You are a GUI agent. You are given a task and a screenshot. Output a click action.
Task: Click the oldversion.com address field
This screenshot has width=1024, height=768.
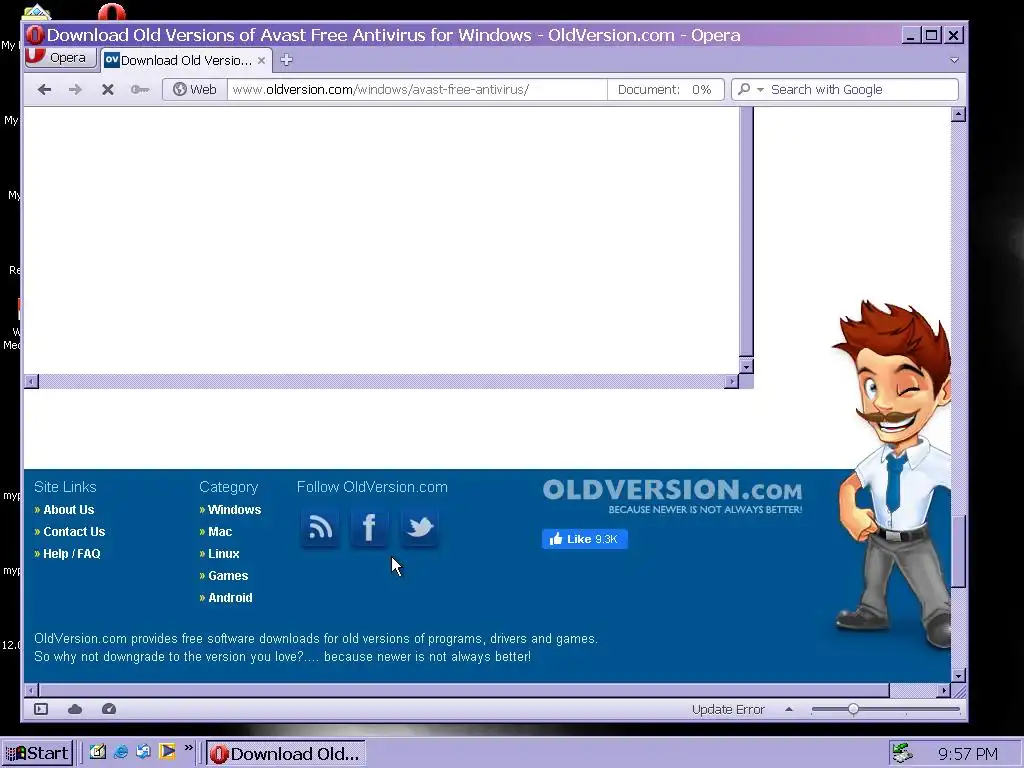click(x=417, y=89)
